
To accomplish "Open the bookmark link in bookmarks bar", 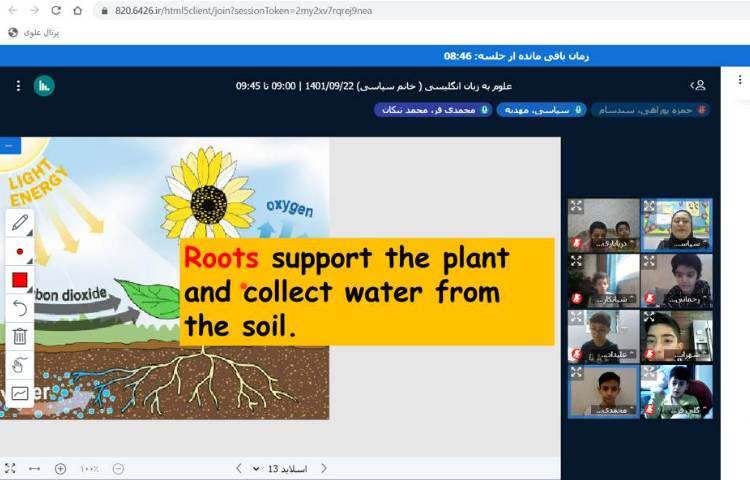I will [34, 32].
